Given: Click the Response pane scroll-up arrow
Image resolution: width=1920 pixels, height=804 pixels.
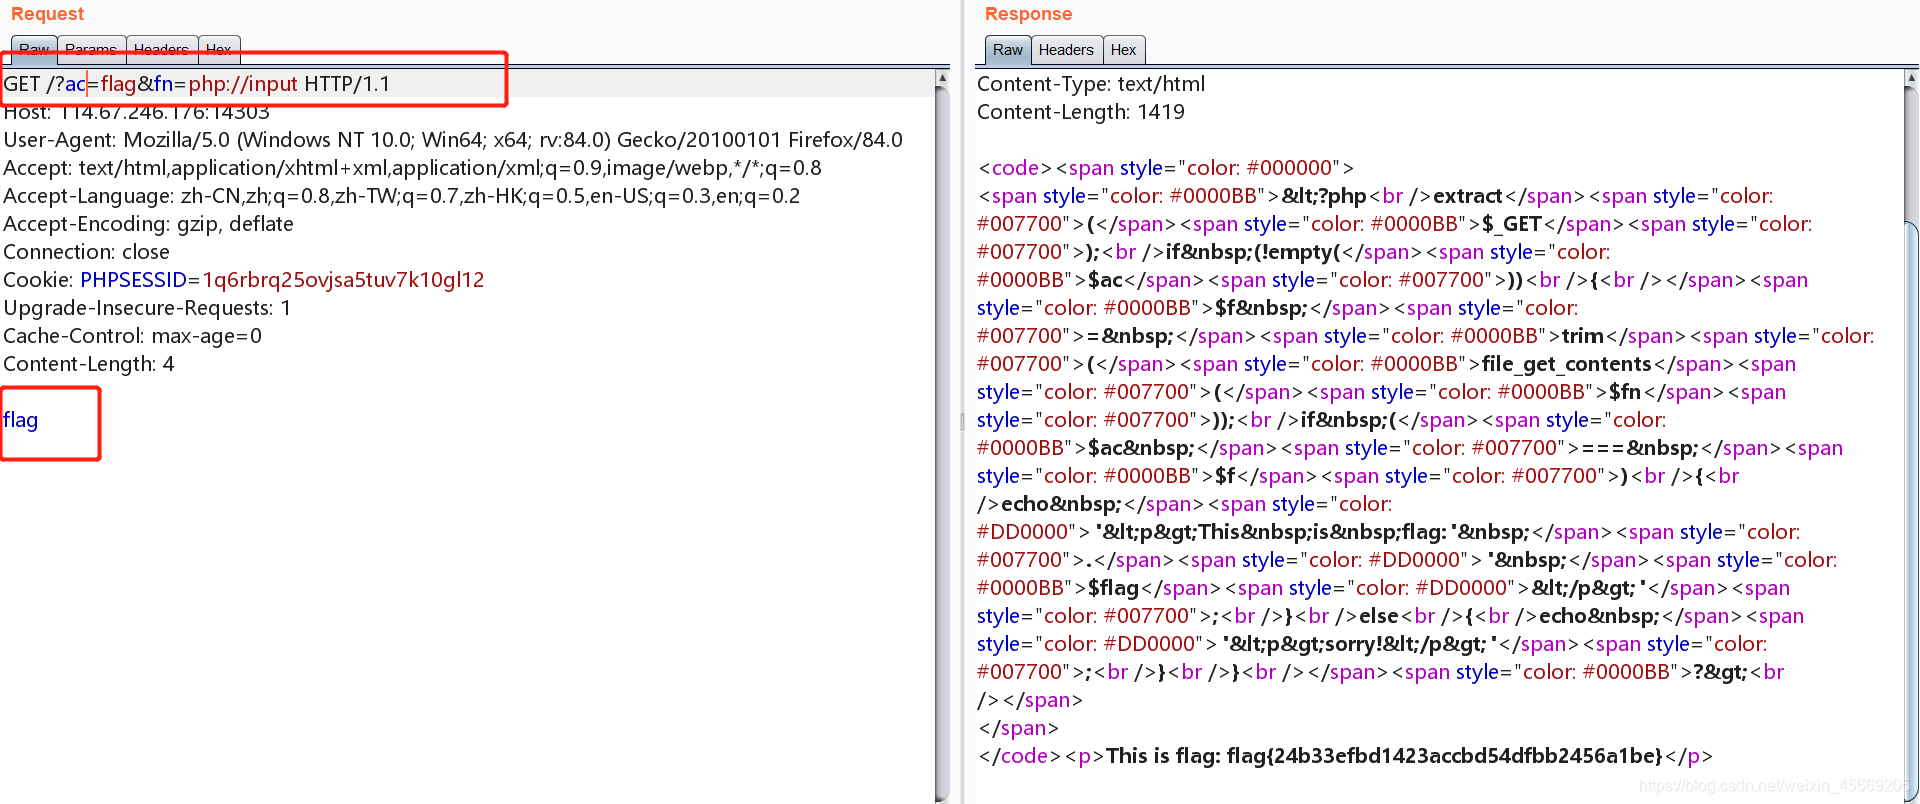Looking at the screenshot, I should [x=1912, y=78].
